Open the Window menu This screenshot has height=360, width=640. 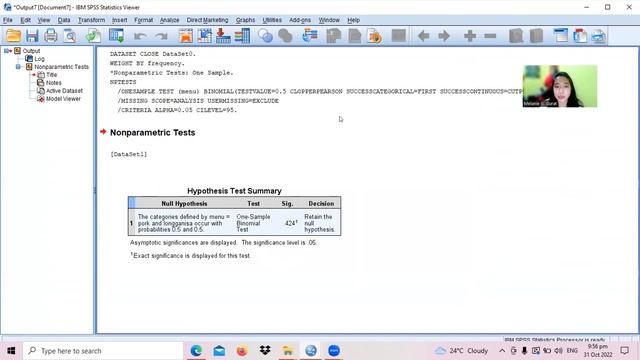pos(329,20)
